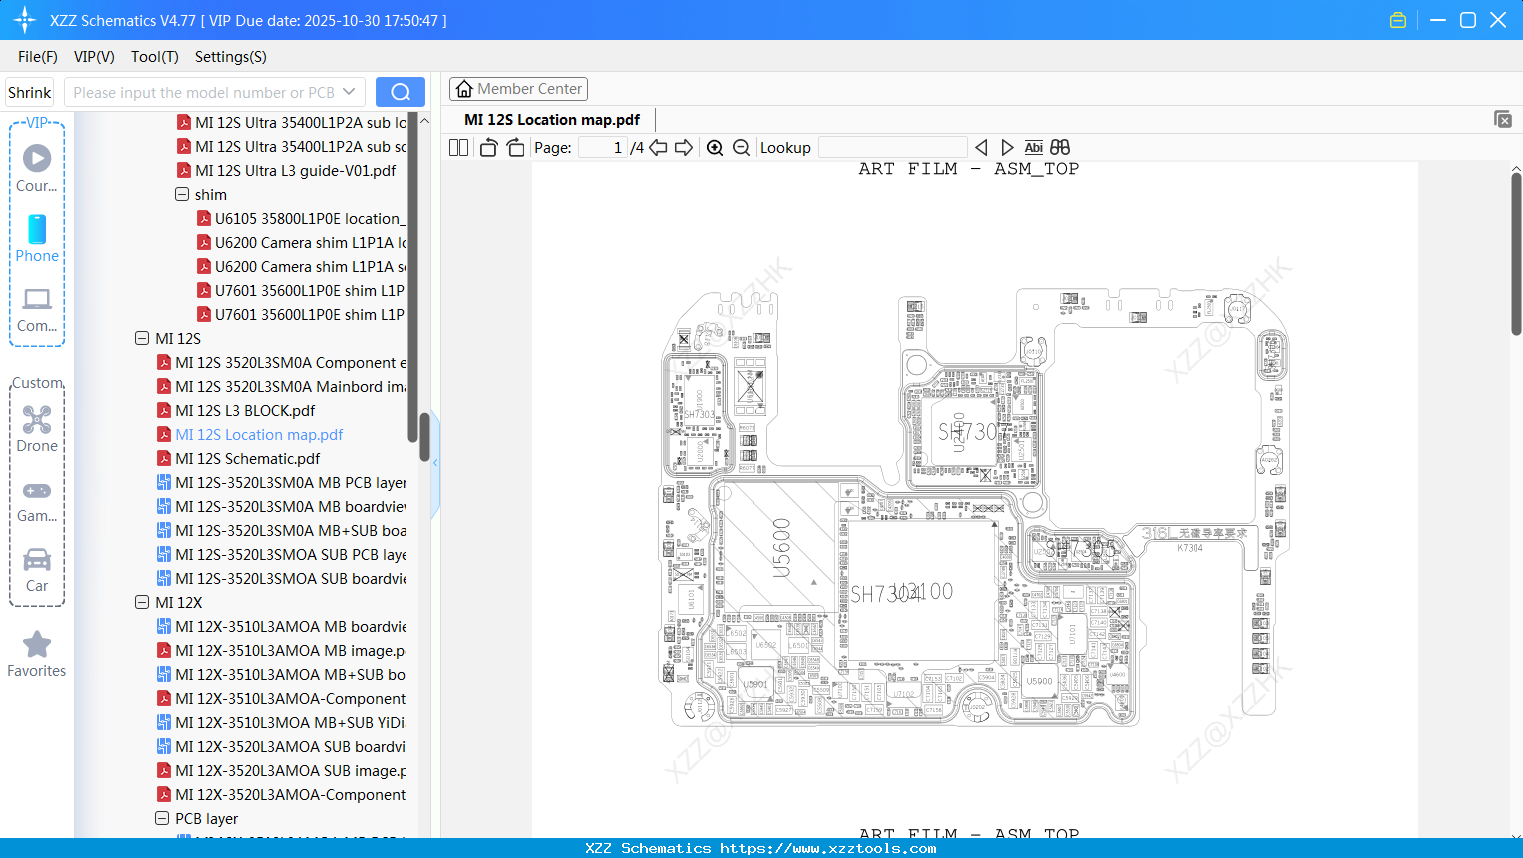This screenshot has width=1523, height=858.
Task: Collapse the MI 12S folder
Action: tap(141, 338)
